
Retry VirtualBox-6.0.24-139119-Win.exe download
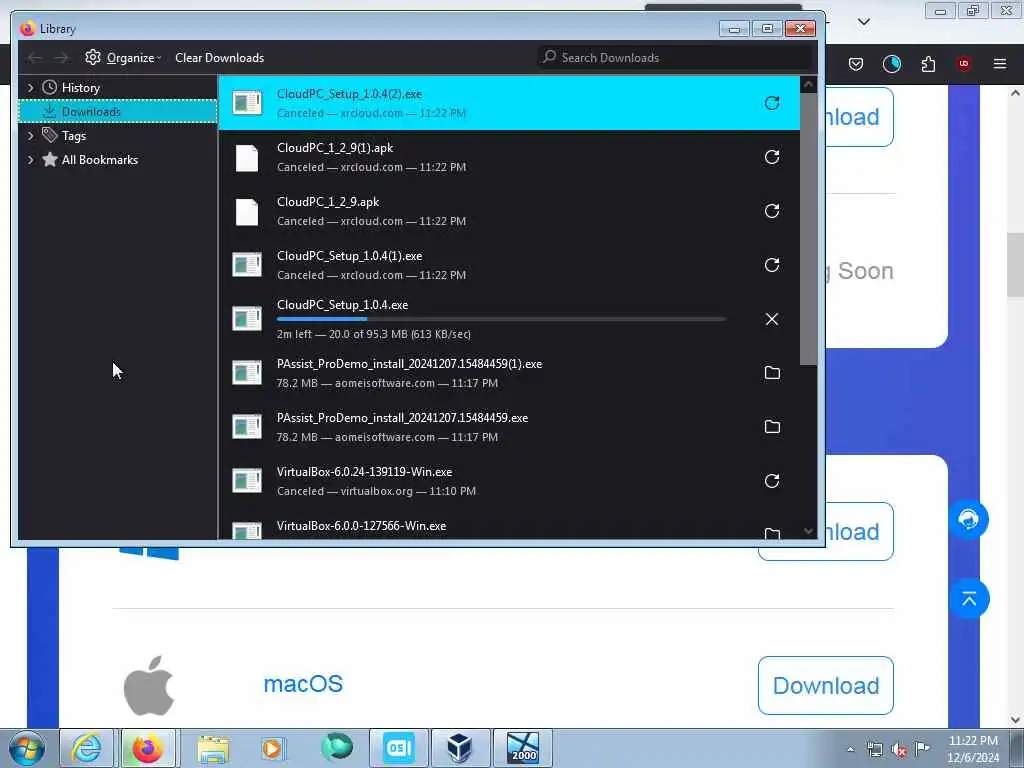coord(771,481)
